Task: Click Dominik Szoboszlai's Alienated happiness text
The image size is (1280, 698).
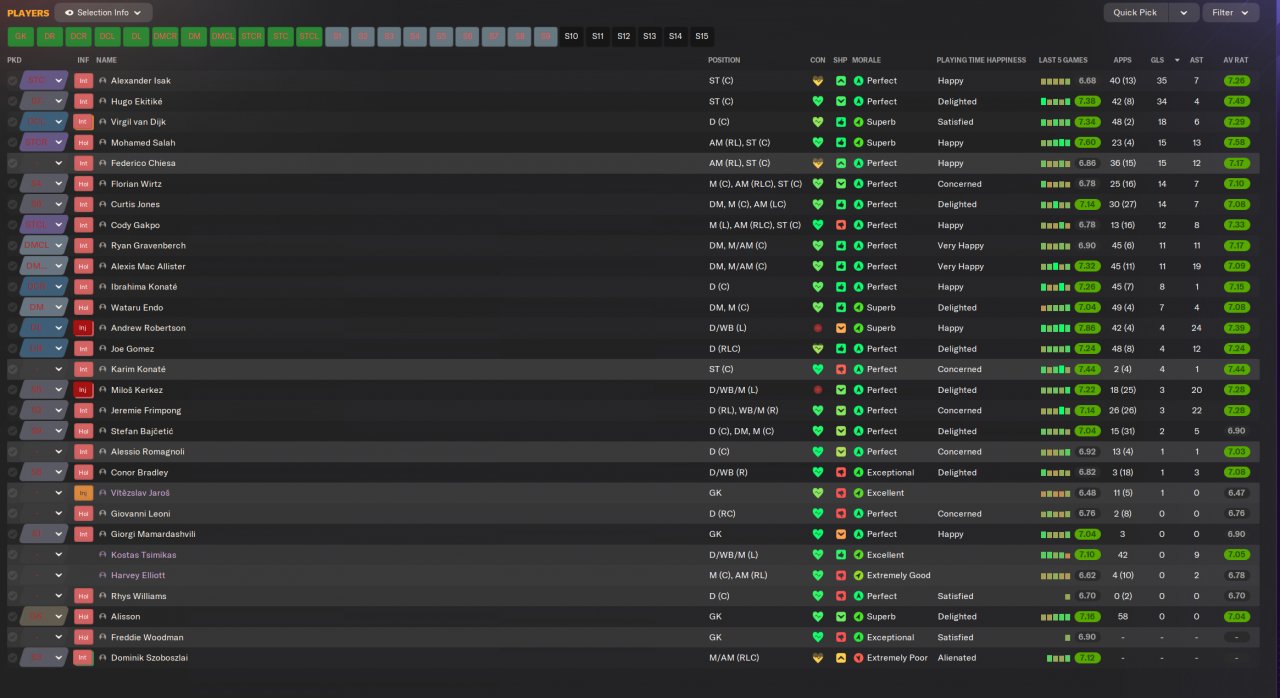Action: 957,658
